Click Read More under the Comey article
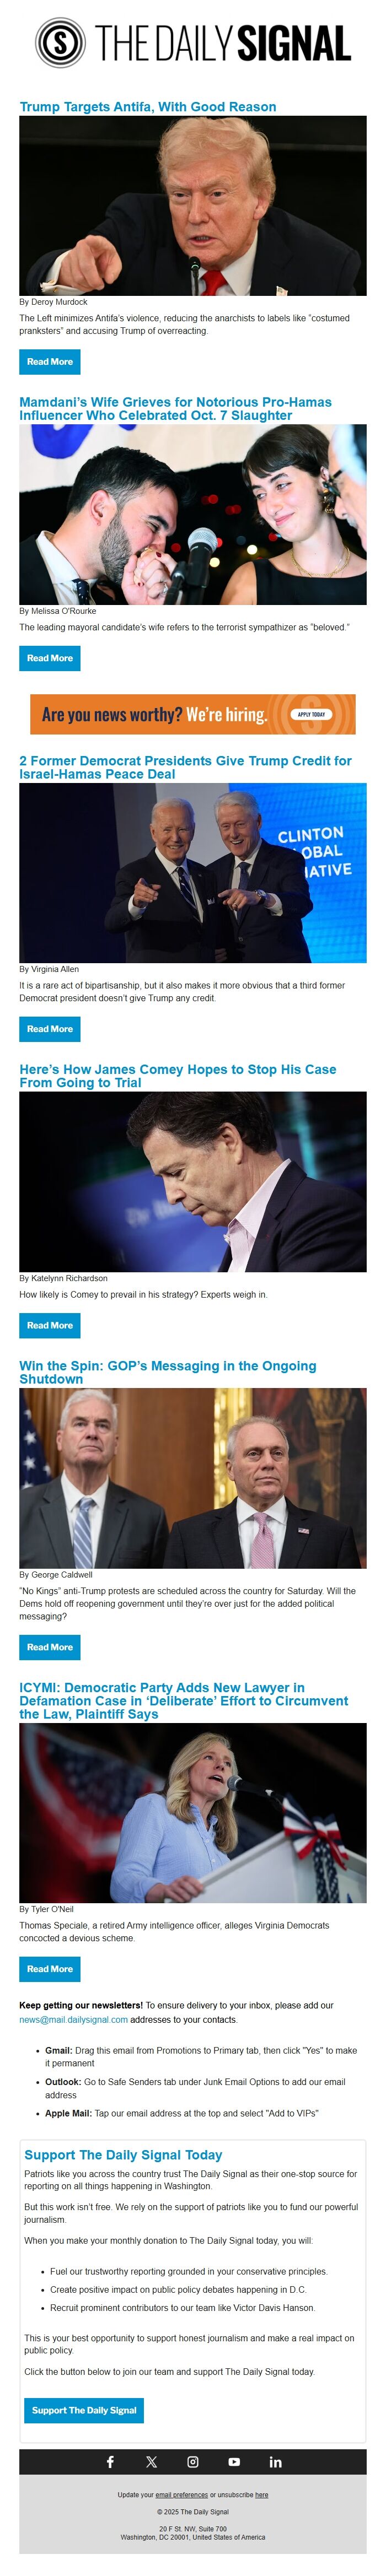The width and height of the screenshot is (386, 2576). 50,1325
